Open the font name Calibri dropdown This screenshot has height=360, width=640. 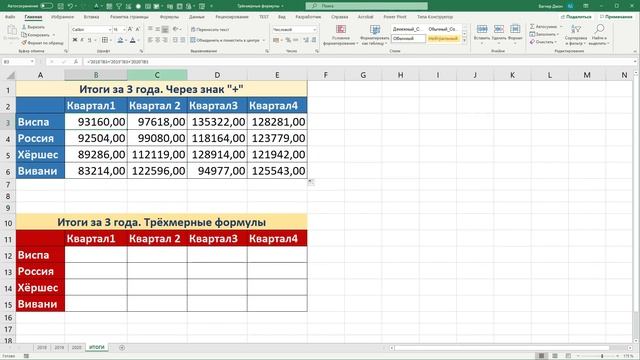[x=109, y=30]
